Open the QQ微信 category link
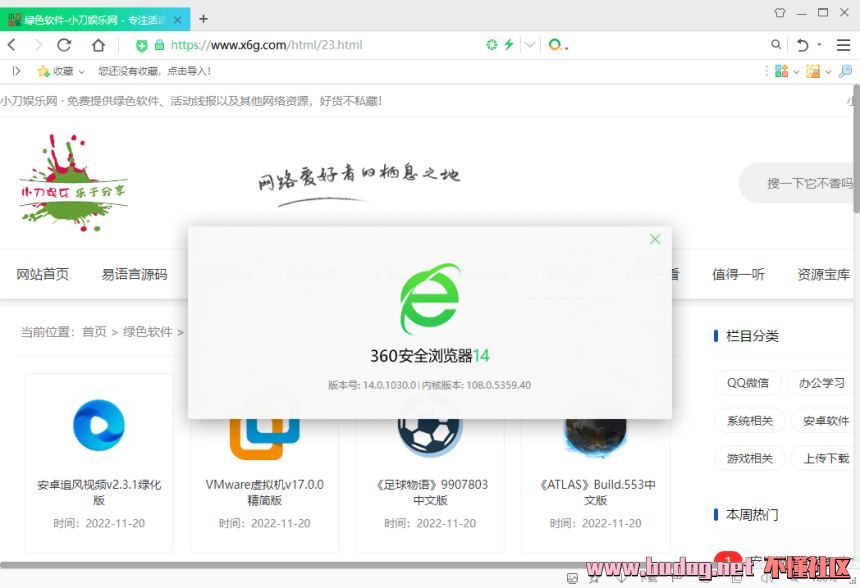This screenshot has height=588, width=860. coord(748,383)
